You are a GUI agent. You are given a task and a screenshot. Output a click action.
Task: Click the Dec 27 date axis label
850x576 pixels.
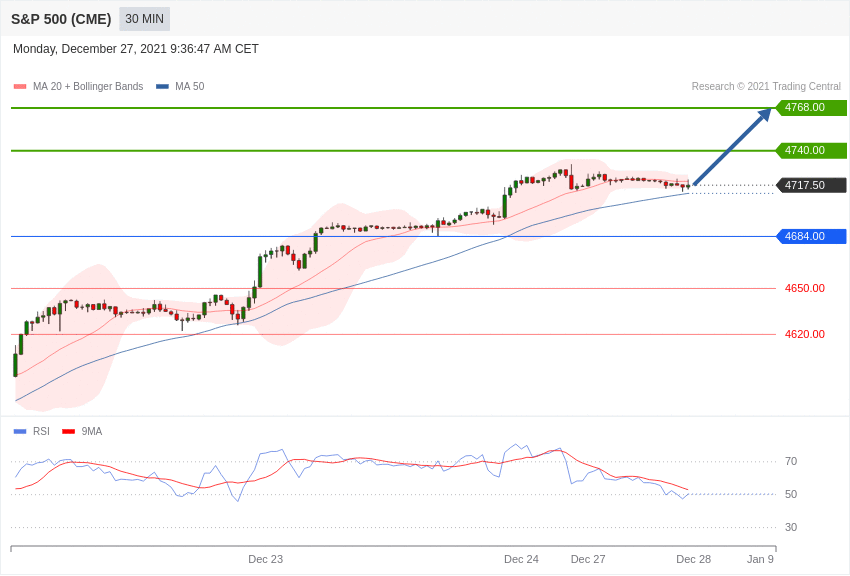588,559
